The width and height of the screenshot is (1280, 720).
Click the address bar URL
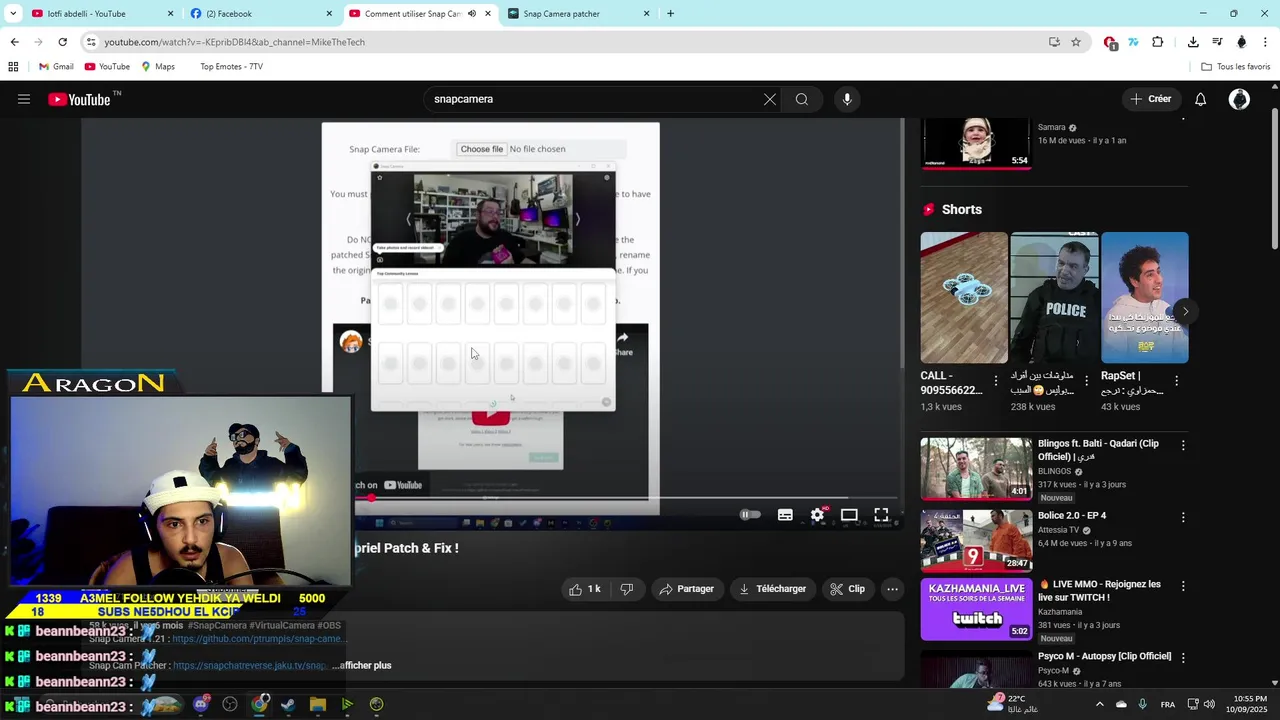click(x=234, y=42)
